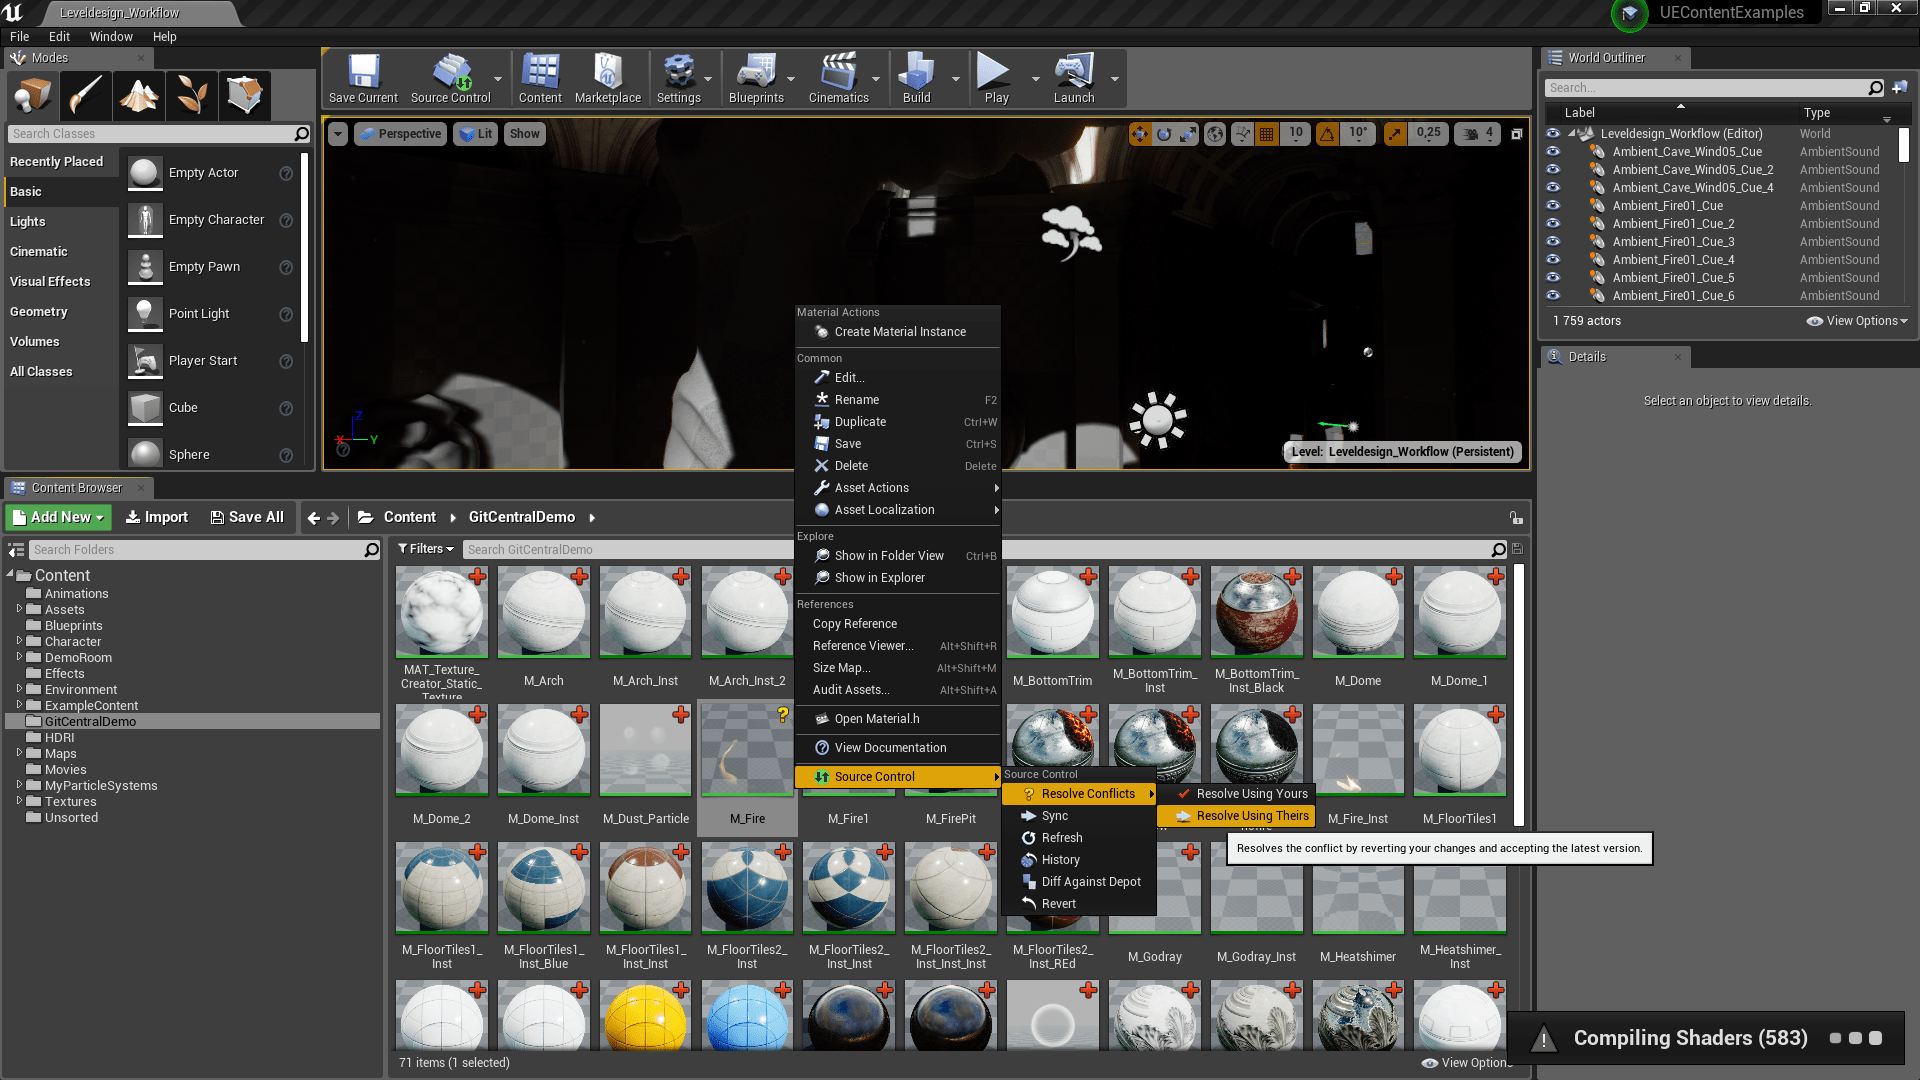Expand the Character folder in tree

pyautogui.click(x=19, y=641)
